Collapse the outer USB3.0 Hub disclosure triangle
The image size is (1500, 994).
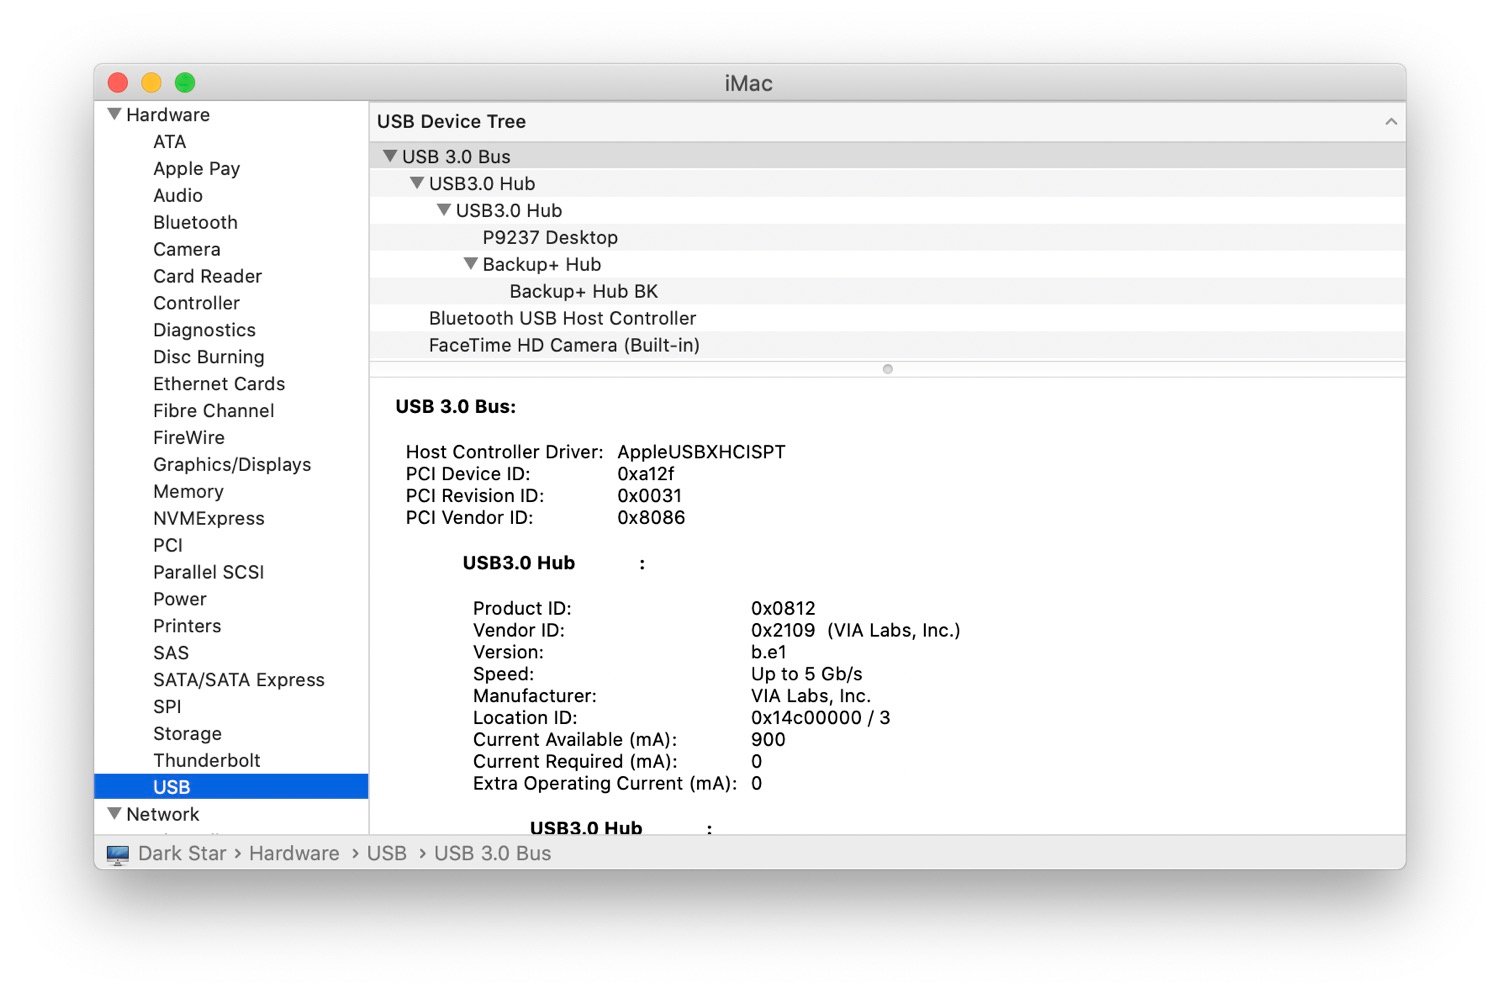pyautogui.click(x=417, y=183)
